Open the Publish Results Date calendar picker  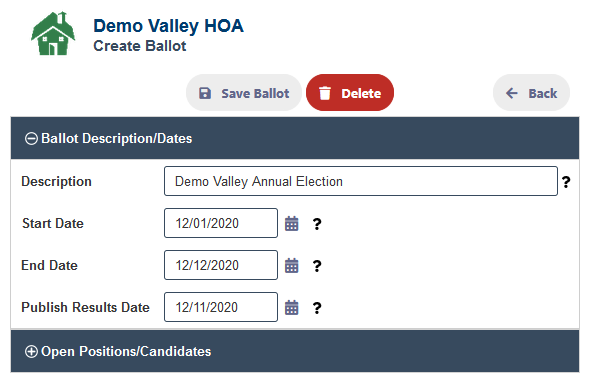[x=291, y=307]
